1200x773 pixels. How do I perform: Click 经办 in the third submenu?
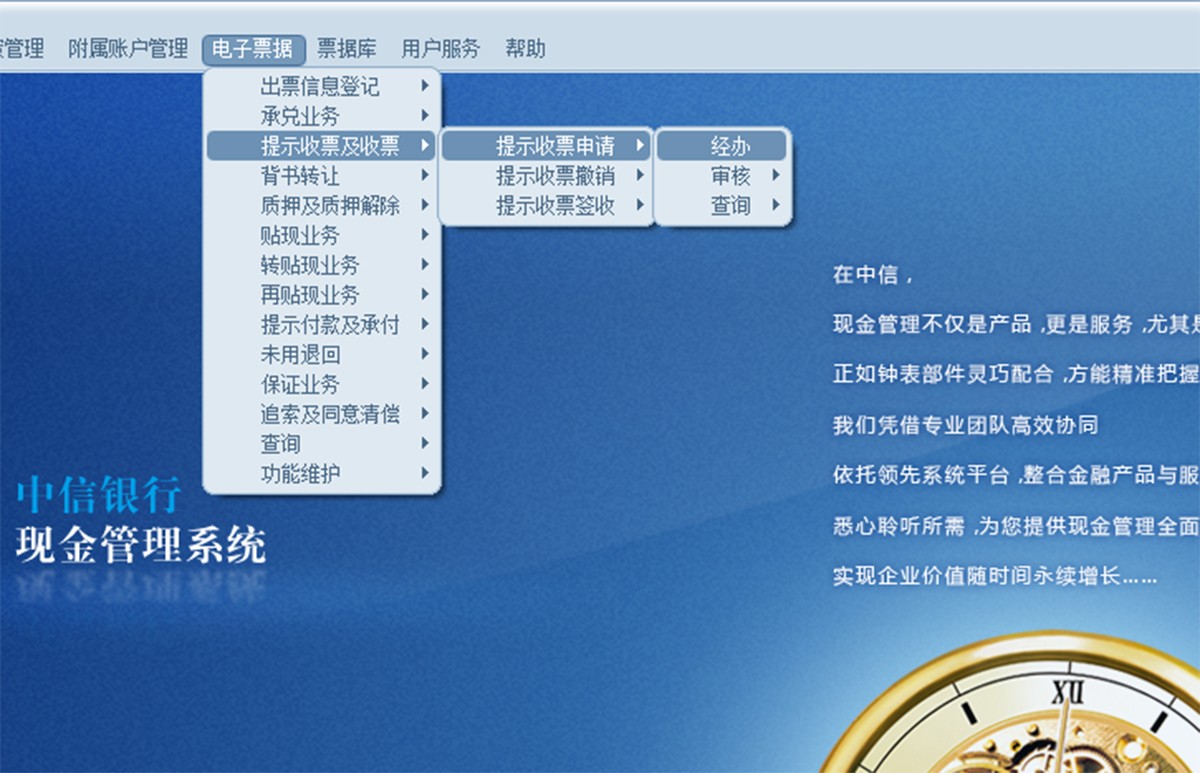[x=723, y=146]
